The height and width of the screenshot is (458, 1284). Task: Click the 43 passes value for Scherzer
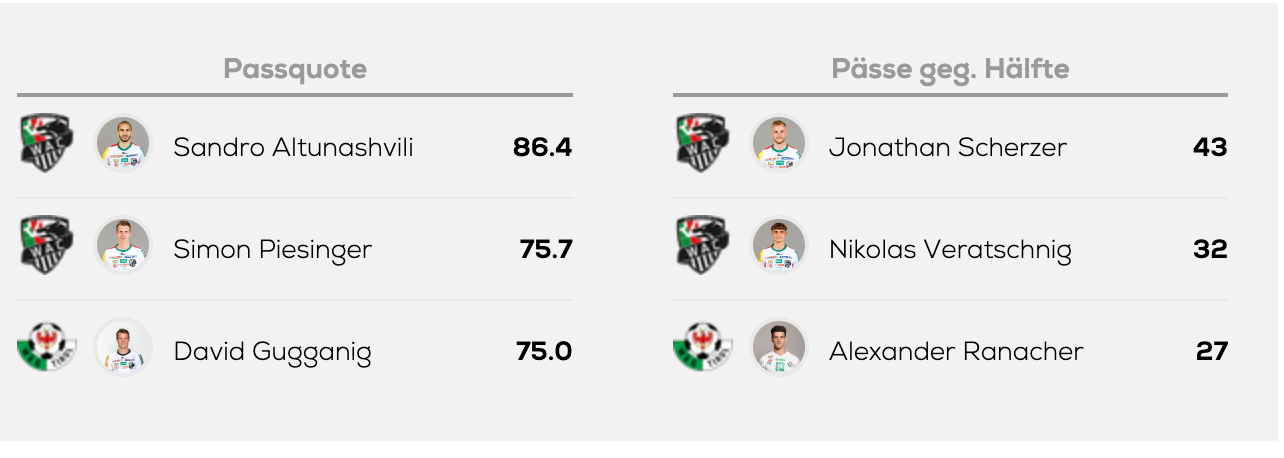pyautogui.click(x=1210, y=147)
